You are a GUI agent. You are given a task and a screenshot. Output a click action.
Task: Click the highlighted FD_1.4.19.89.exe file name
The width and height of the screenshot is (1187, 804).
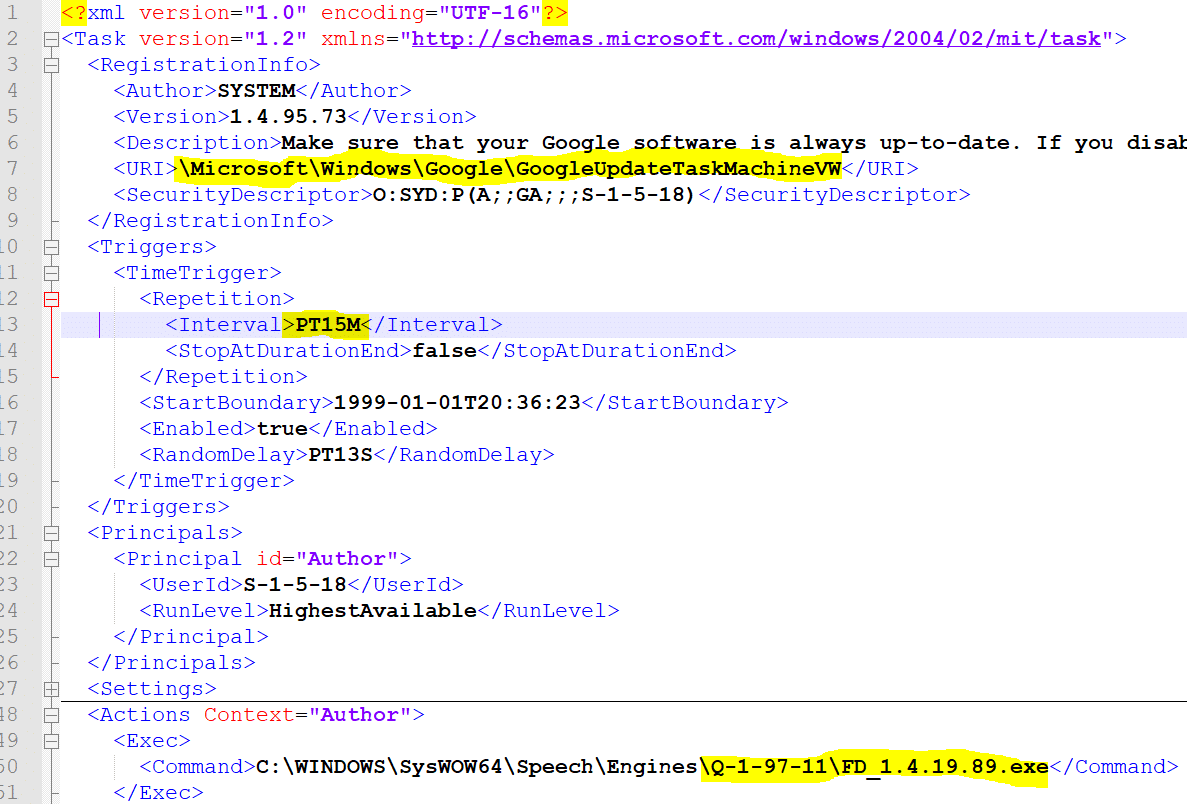coord(945,767)
